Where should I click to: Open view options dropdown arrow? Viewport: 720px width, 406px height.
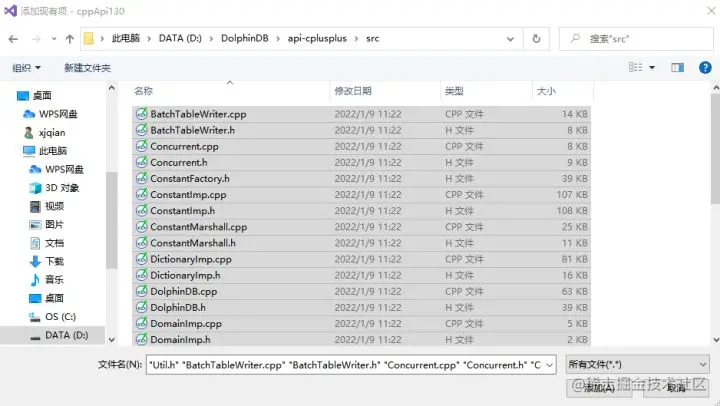click(x=652, y=68)
